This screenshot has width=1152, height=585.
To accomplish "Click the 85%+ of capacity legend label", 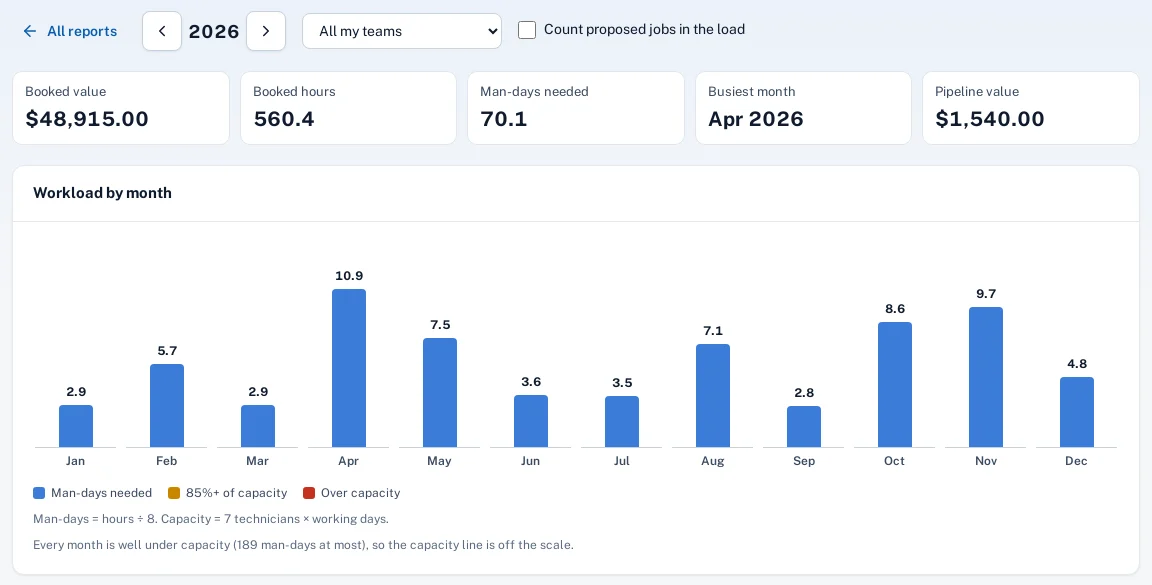I will click(x=237, y=493).
